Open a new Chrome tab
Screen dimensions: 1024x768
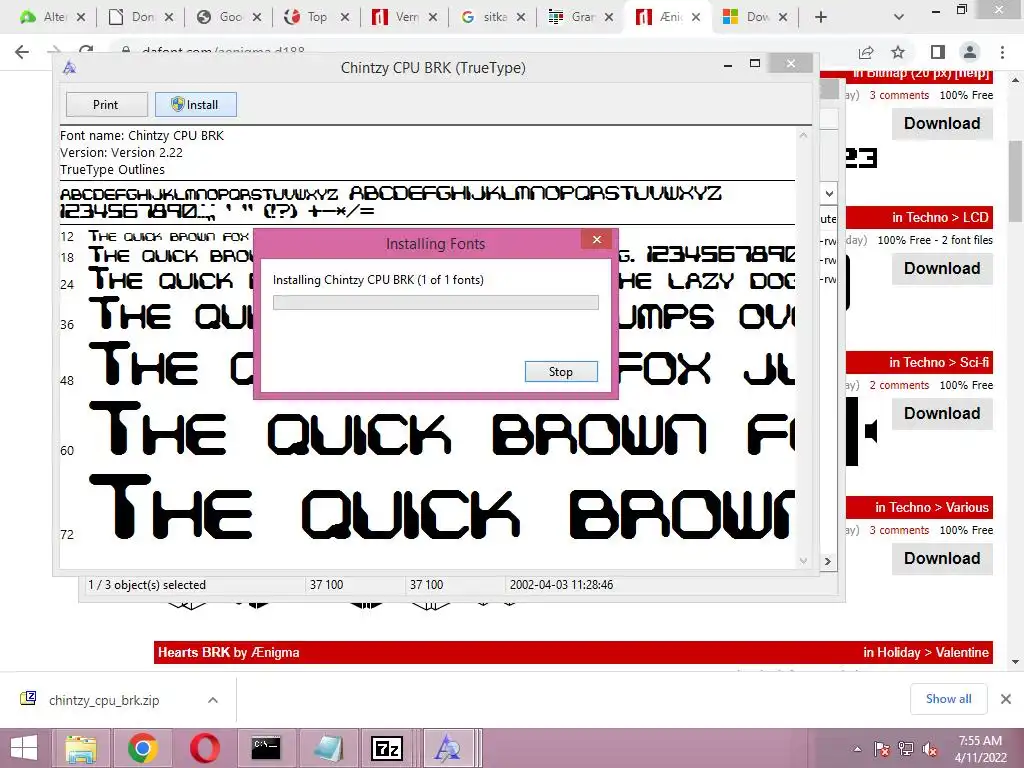[821, 17]
